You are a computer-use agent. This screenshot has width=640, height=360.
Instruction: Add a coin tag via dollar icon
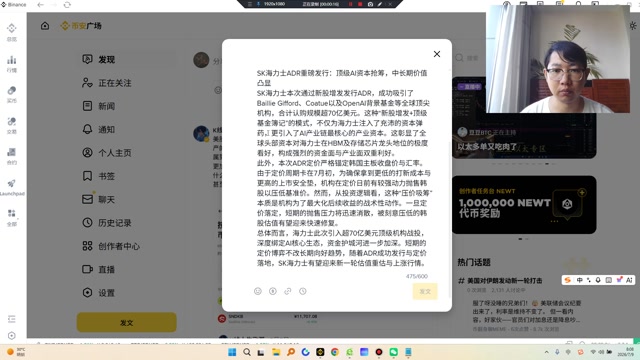(273, 291)
